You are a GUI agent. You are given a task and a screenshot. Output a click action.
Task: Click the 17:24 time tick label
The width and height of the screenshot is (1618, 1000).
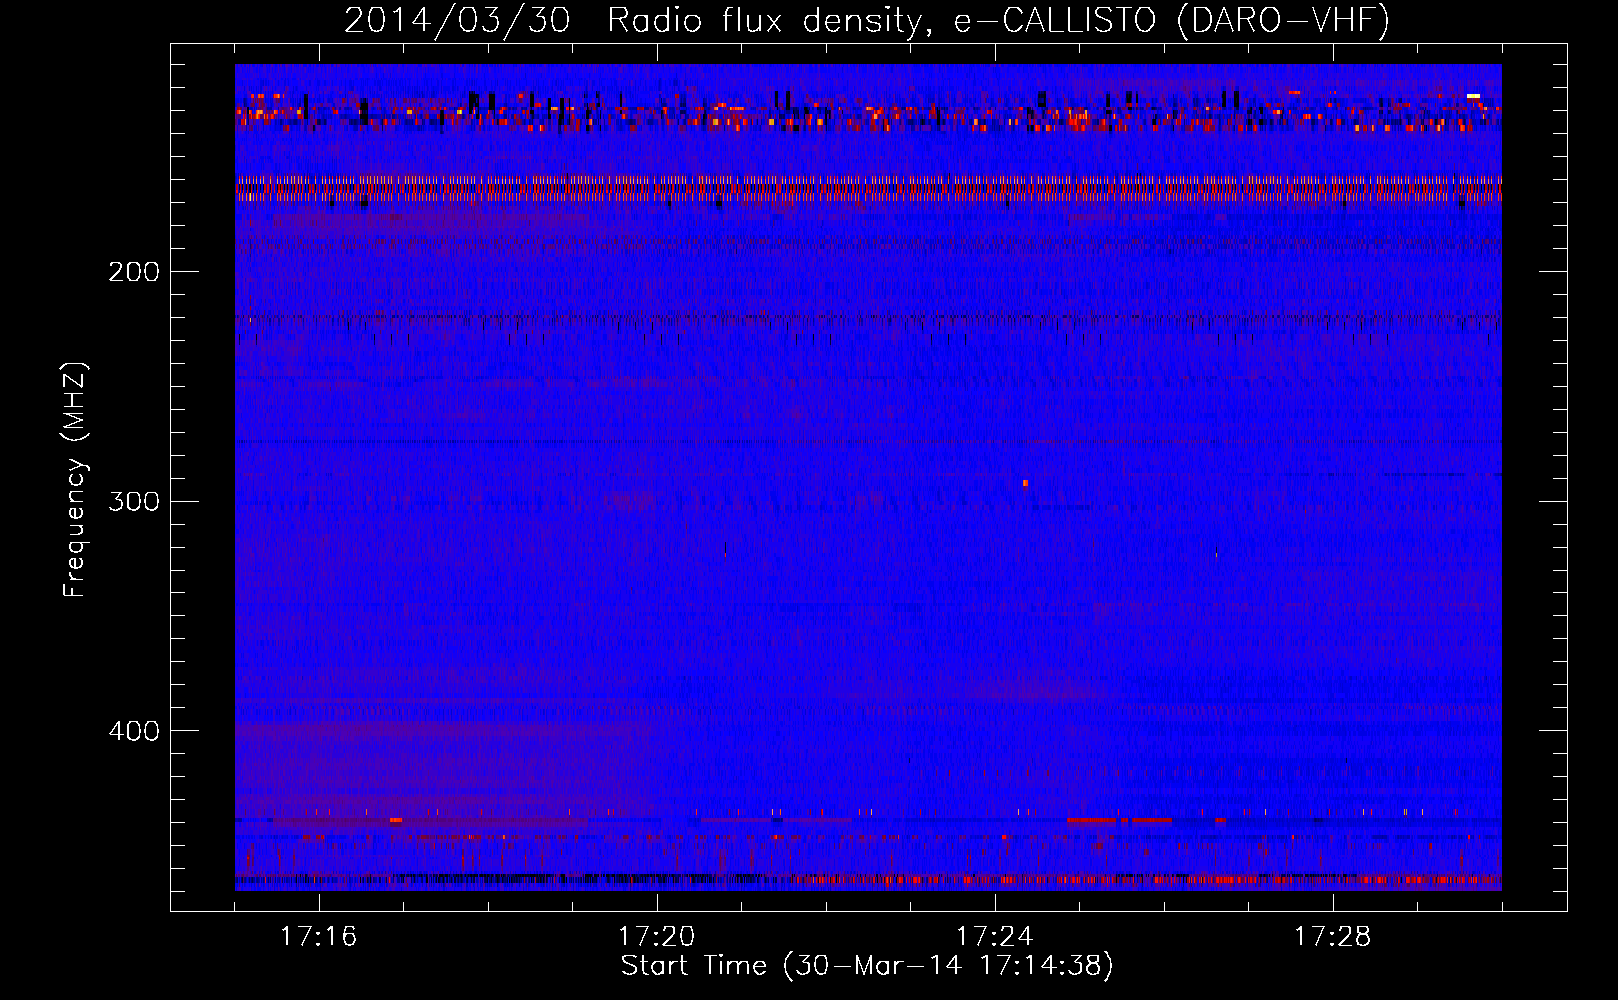[x=994, y=937]
